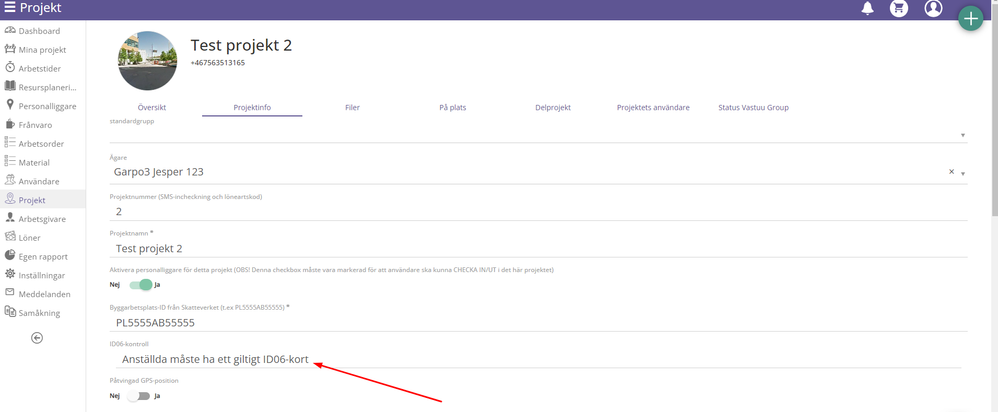This screenshot has width=998, height=412.
Task: Switch to the Översikt tab
Action: pyautogui.click(x=152, y=108)
